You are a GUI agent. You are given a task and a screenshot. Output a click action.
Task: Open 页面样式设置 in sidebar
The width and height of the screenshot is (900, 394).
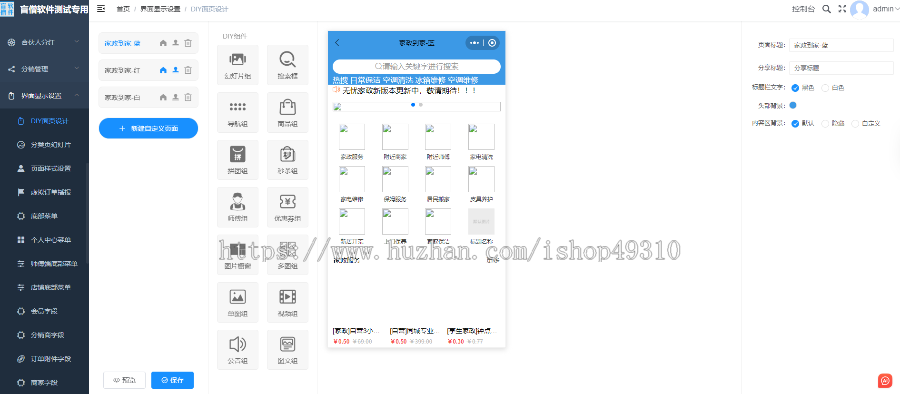pos(44,168)
